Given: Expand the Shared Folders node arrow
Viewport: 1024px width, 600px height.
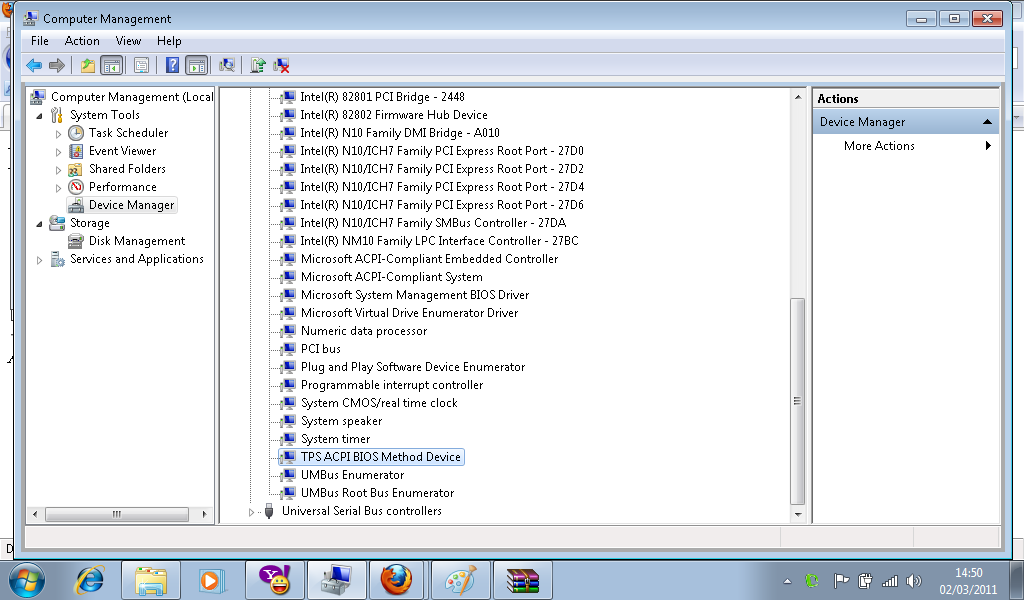Looking at the screenshot, I should 58,170.
